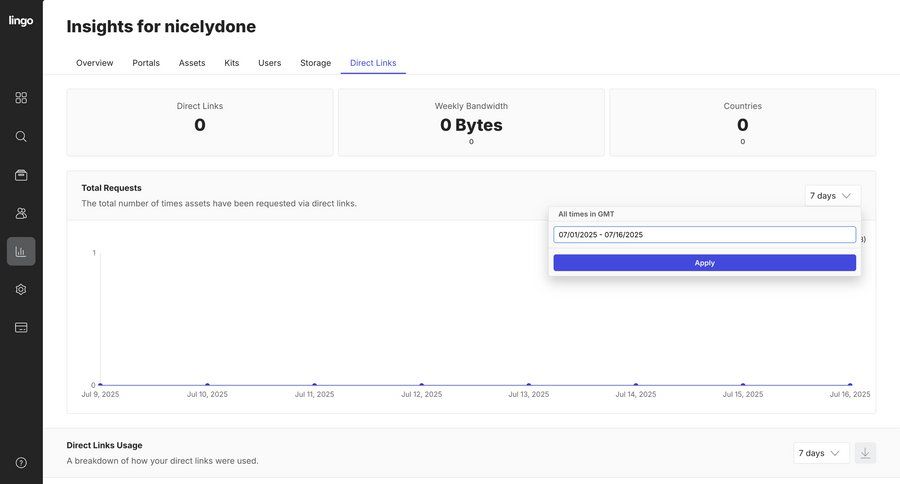Open the help question mark icon
This screenshot has width=900, height=484.
pyautogui.click(x=21, y=463)
